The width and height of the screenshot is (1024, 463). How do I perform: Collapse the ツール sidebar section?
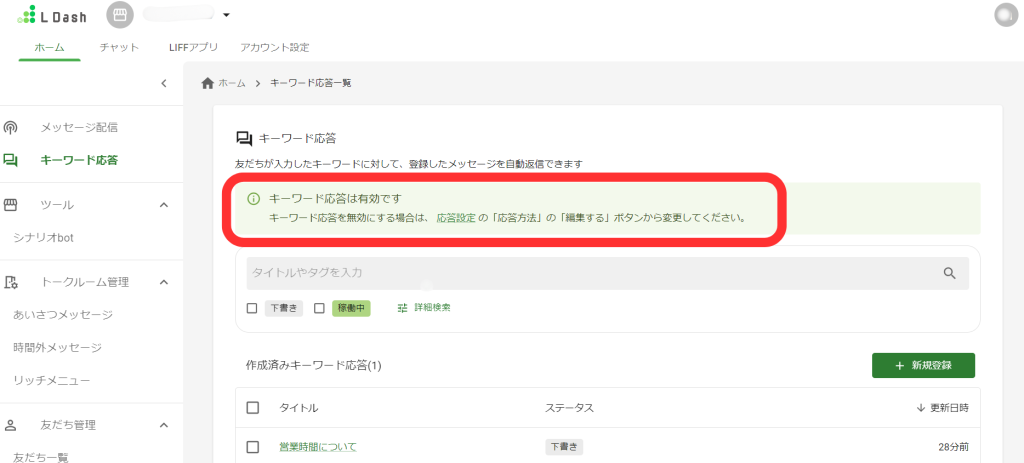(164, 205)
